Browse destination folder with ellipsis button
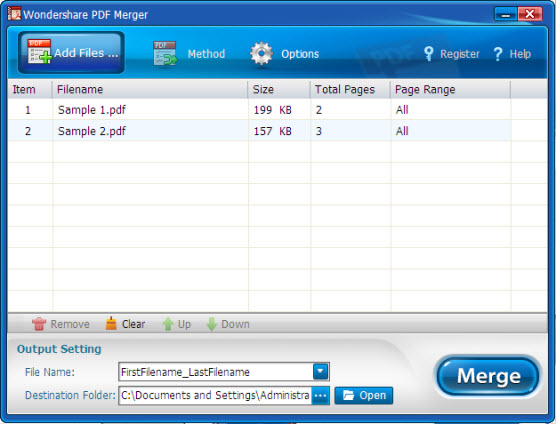Screen dimensions: 556x424 click(321, 395)
